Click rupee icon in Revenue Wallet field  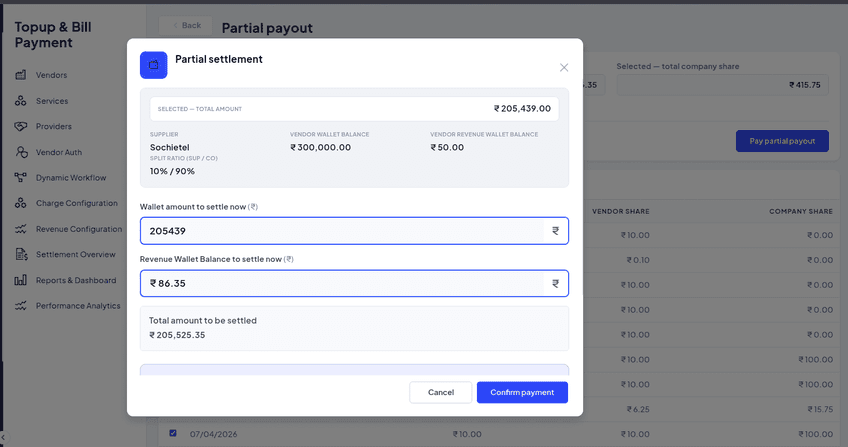pyautogui.click(x=555, y=283)
